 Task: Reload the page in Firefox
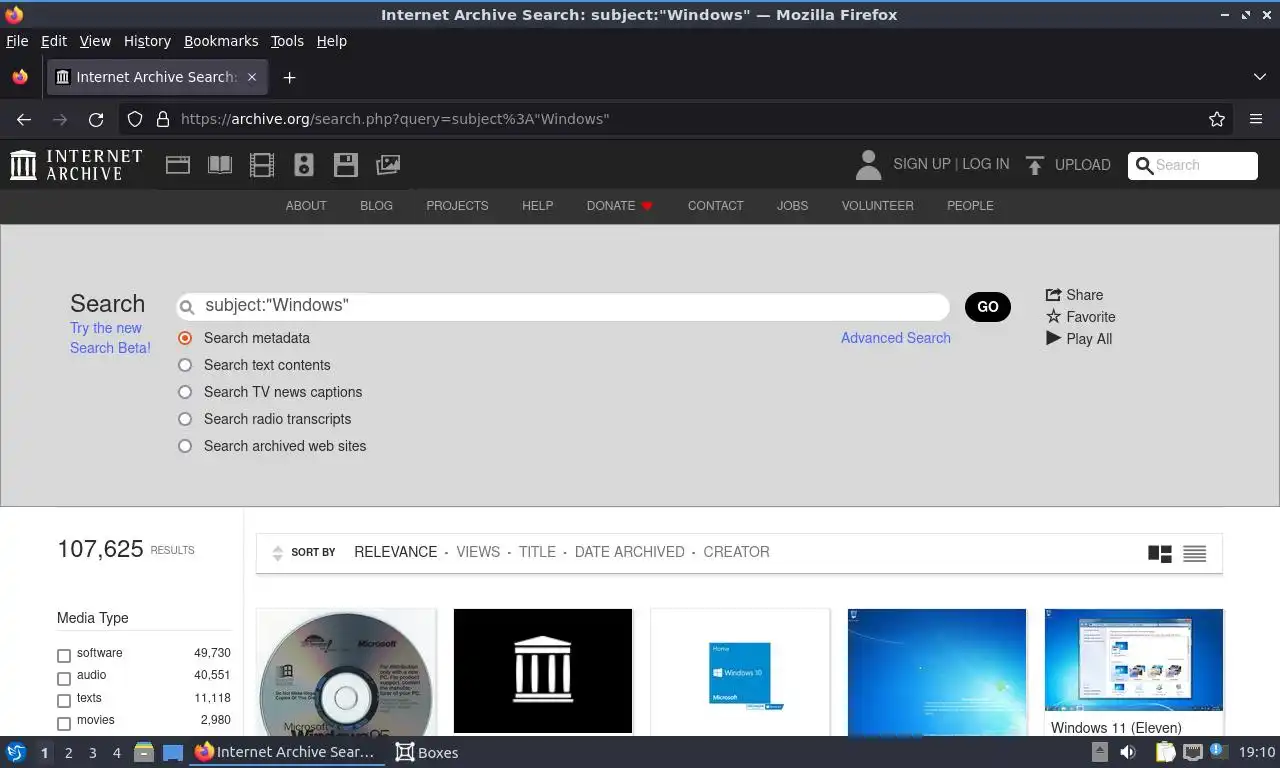pyautogui.click(x=96, y=119)
